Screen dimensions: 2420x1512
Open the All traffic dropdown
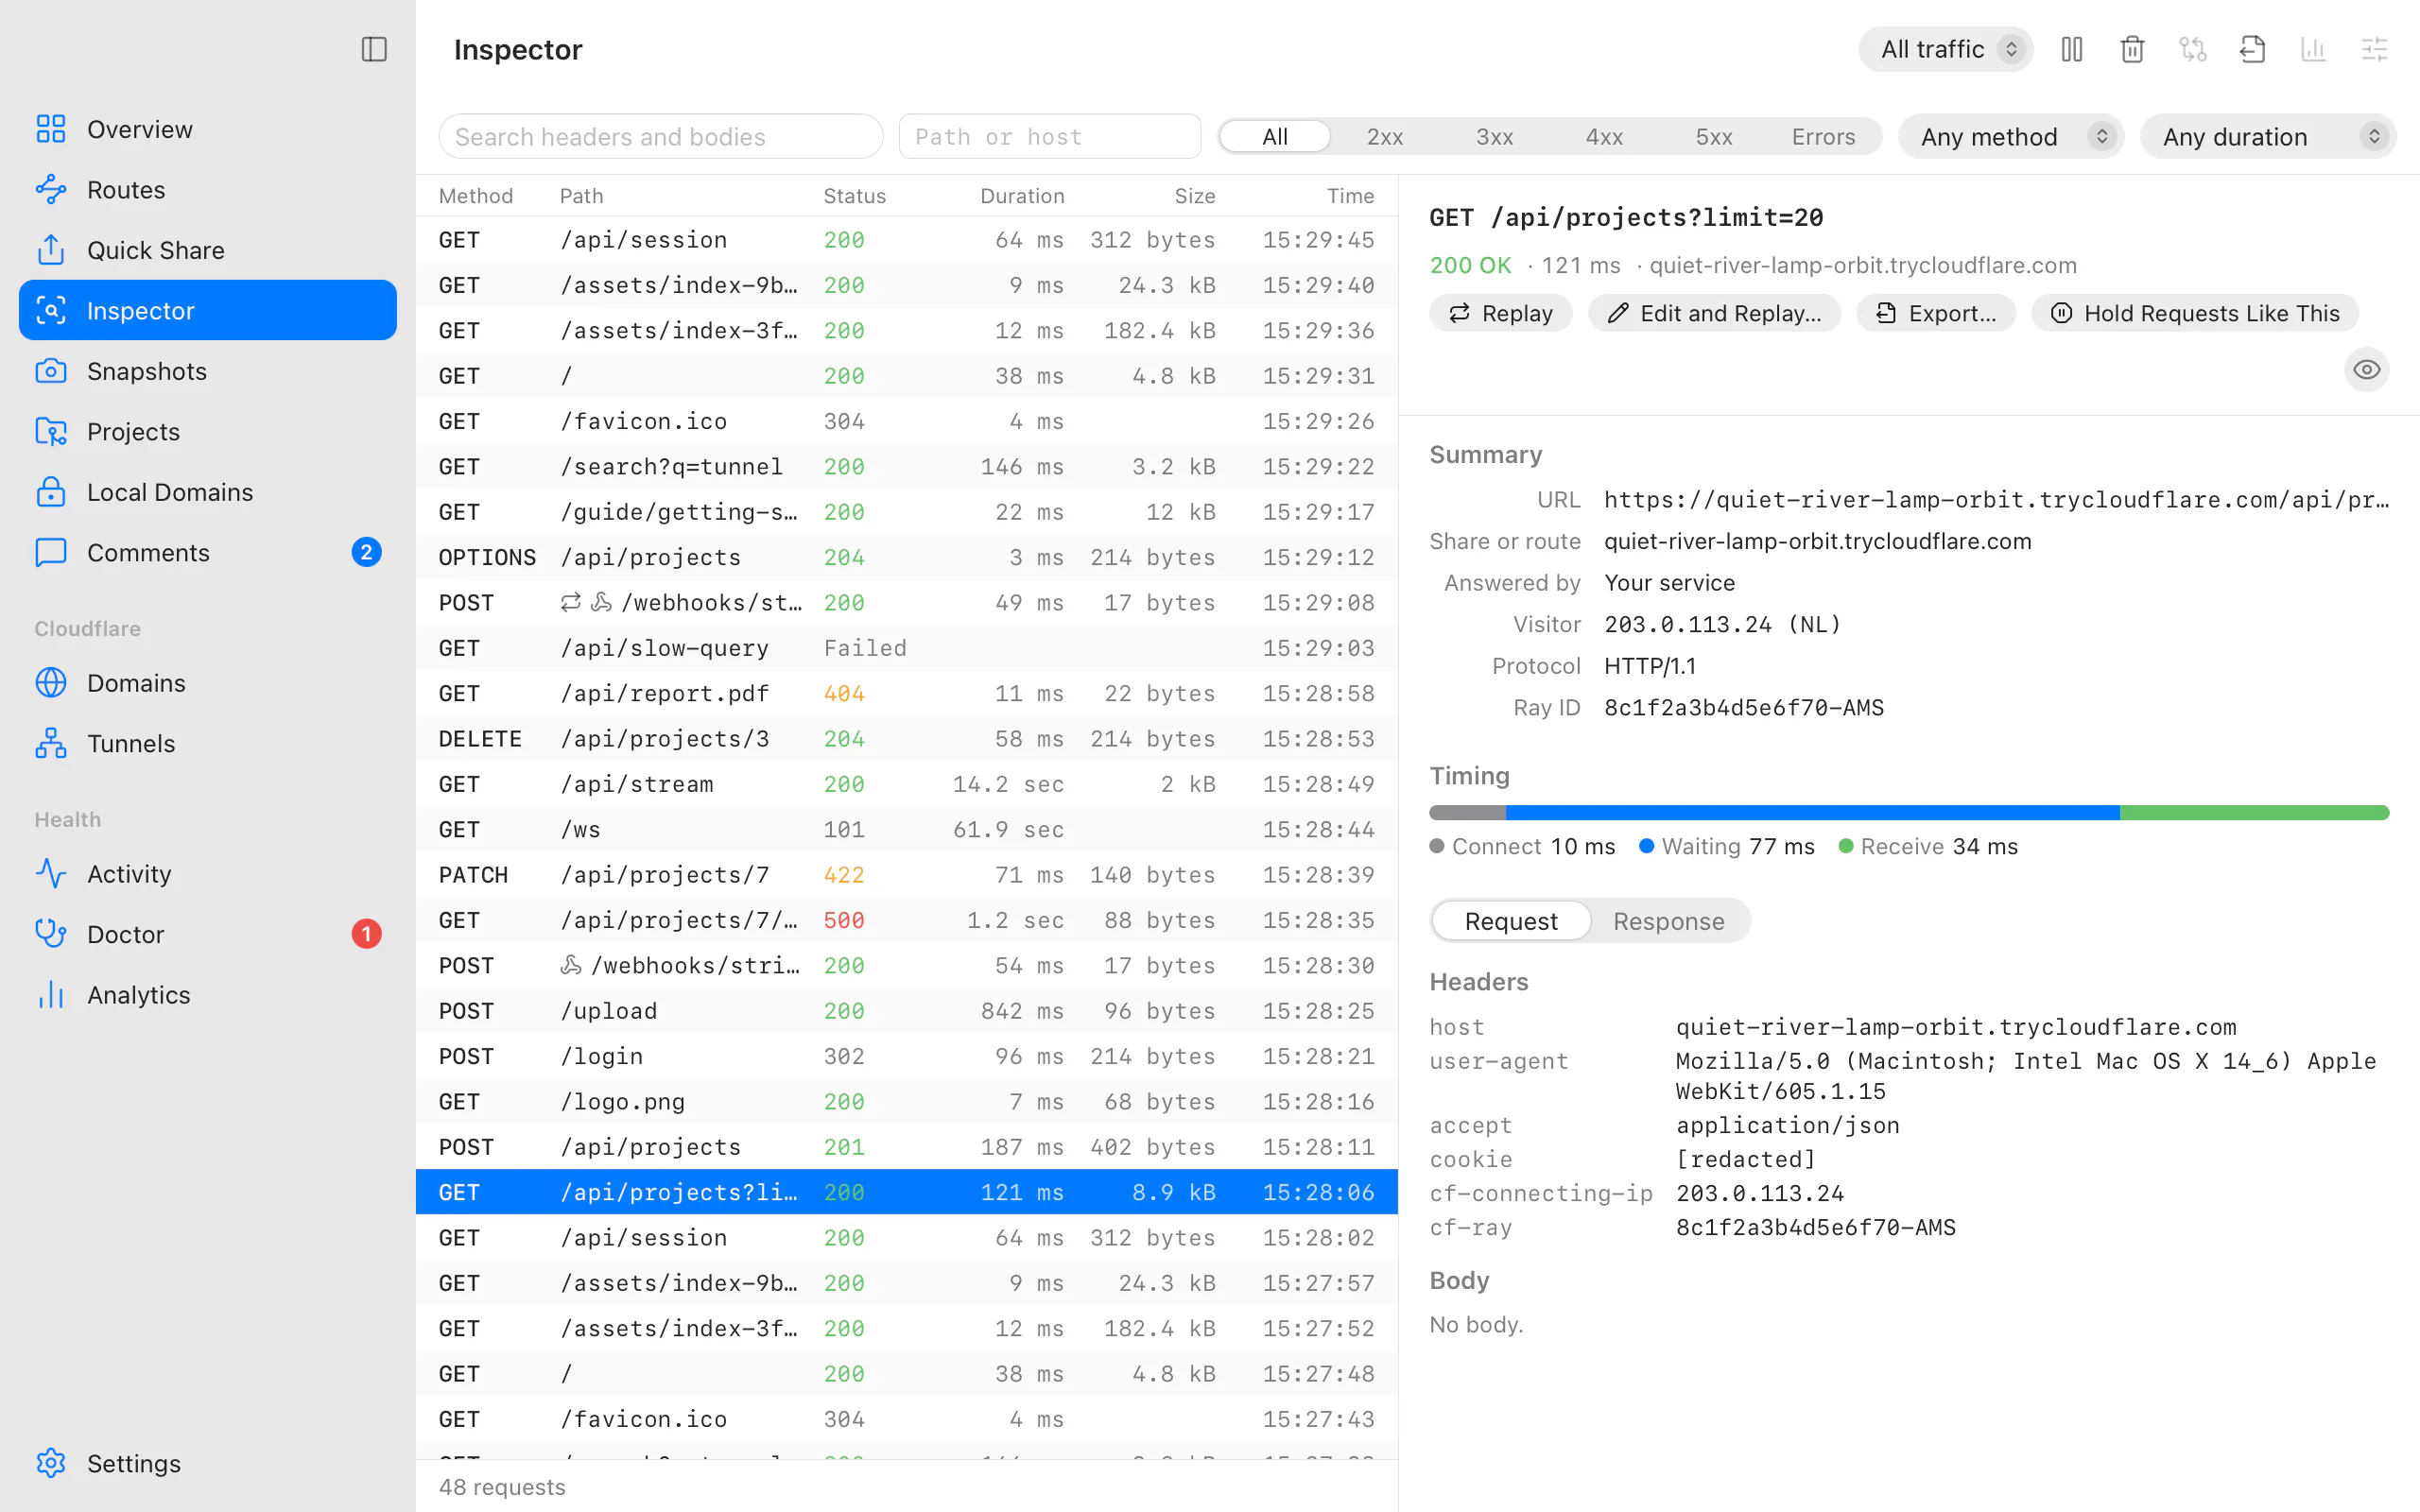pyautogui.click(x=1945, y=49)
